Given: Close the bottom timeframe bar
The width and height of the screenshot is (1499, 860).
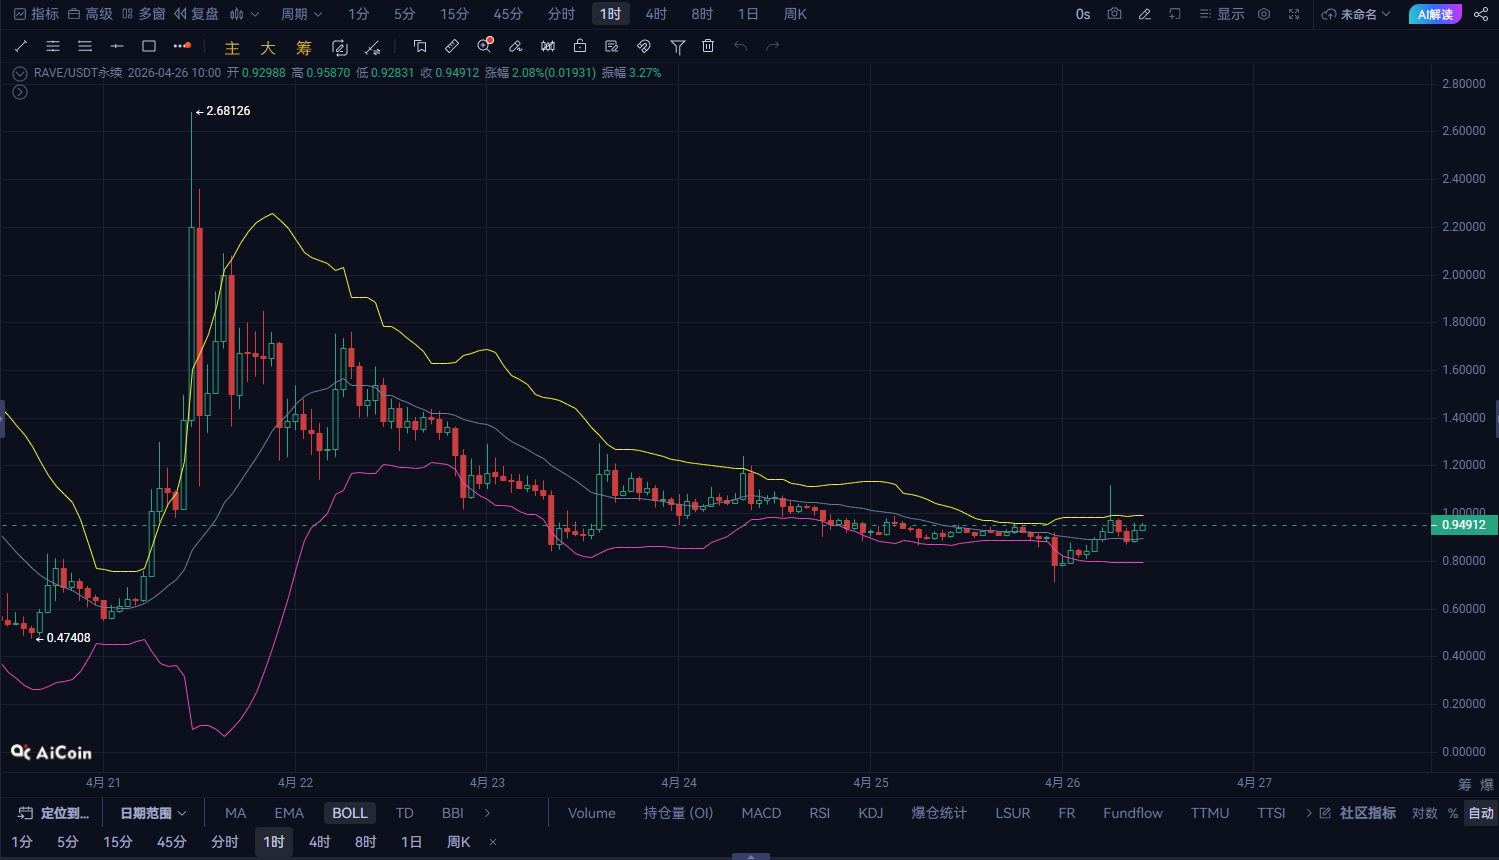Looking at the screenshot, I should click(493, 842).
